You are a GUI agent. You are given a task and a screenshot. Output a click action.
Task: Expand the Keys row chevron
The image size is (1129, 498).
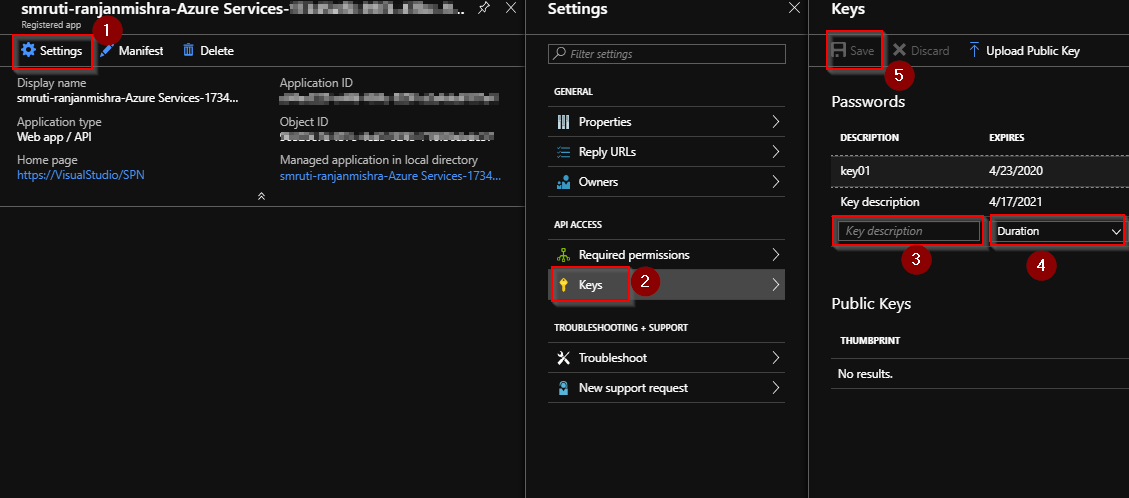tap(775, 285)
